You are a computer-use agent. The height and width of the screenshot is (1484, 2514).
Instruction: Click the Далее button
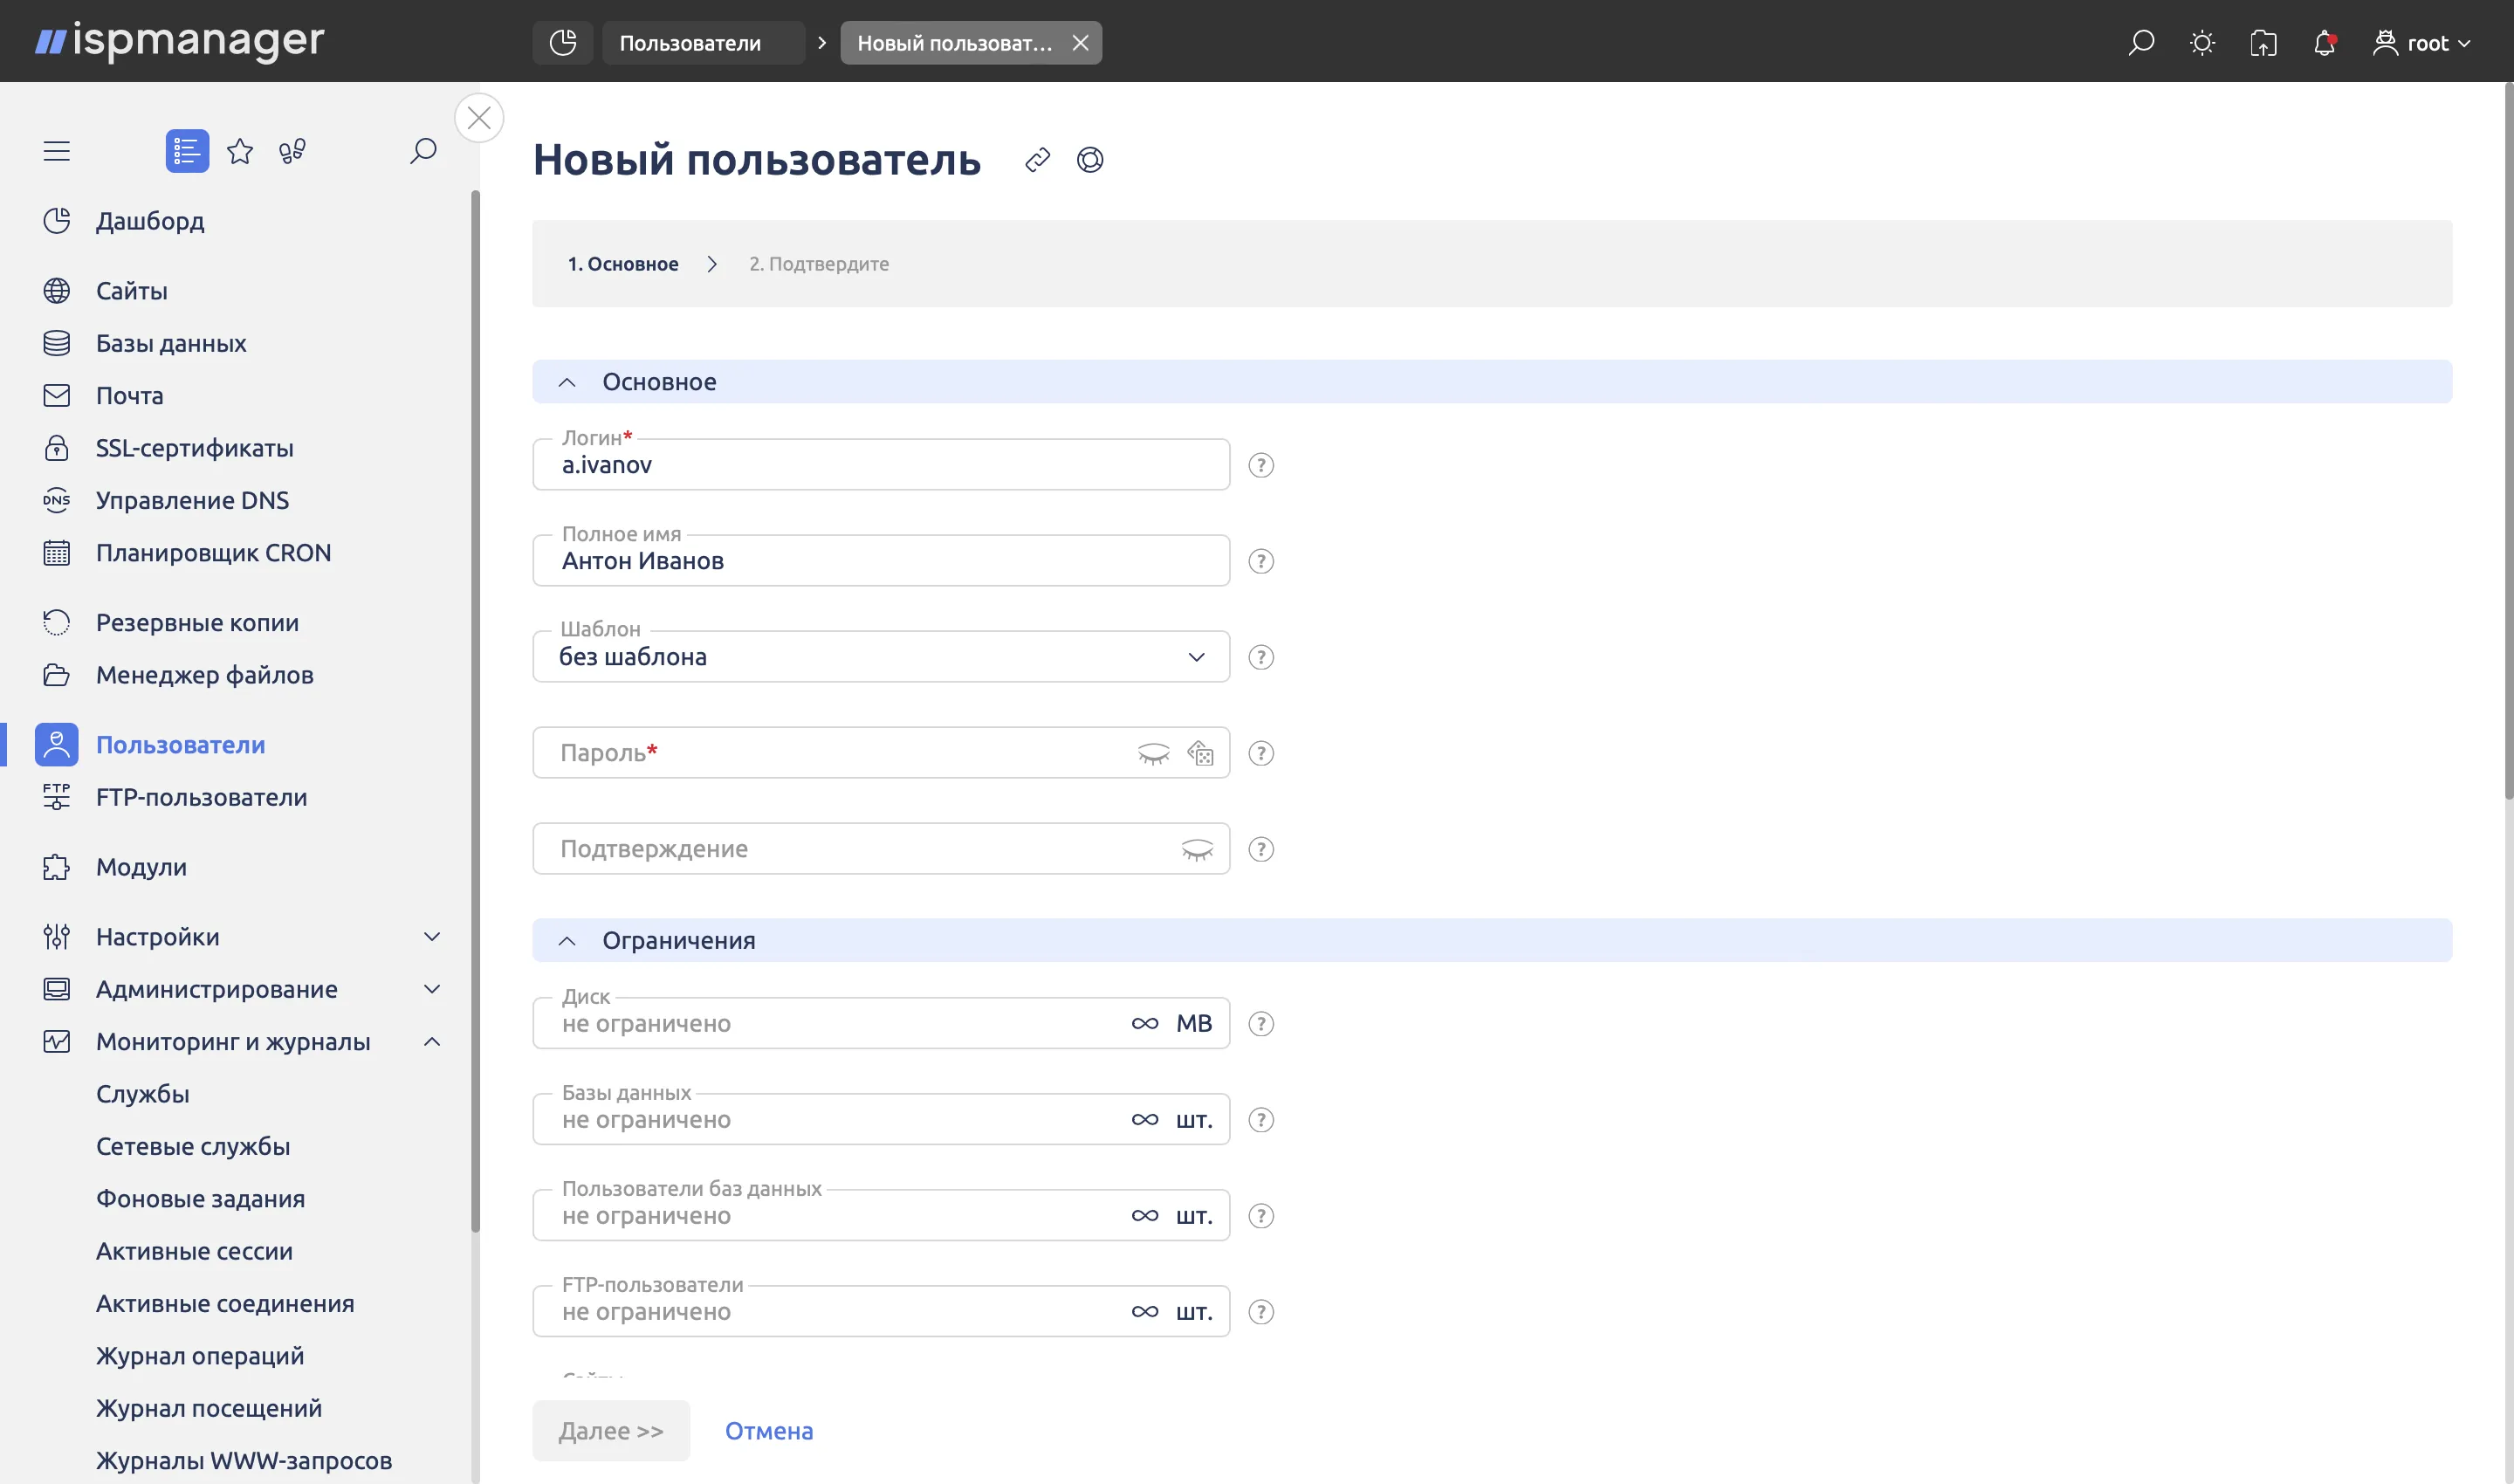[610, 1430]
